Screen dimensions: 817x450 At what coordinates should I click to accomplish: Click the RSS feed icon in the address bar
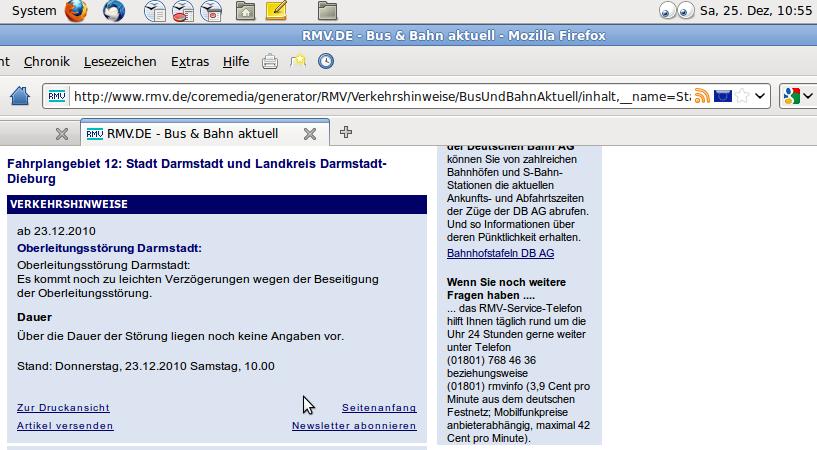(x=703, y=97)
